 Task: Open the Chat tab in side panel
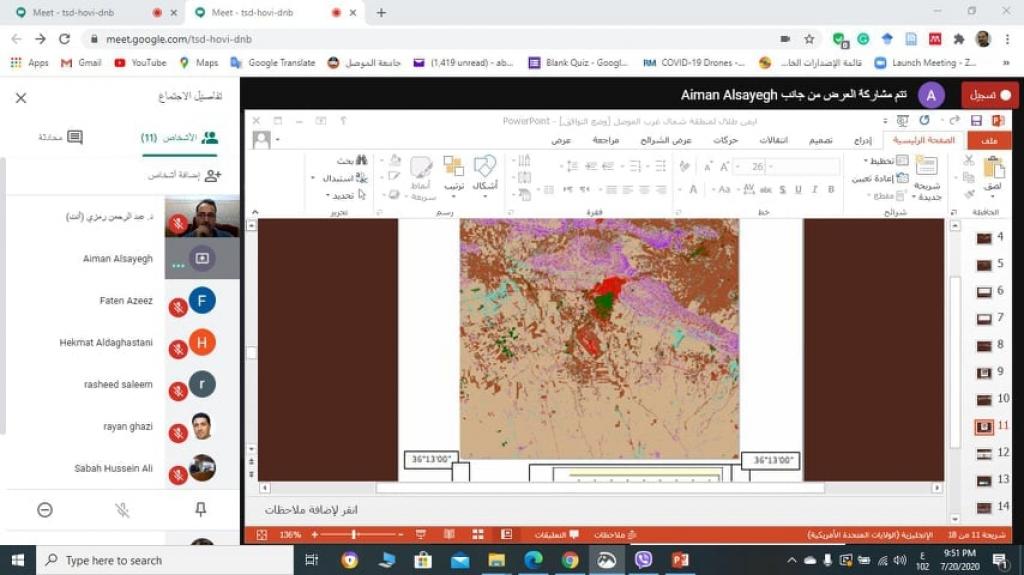pyautogui.click(x=61, y=138)
